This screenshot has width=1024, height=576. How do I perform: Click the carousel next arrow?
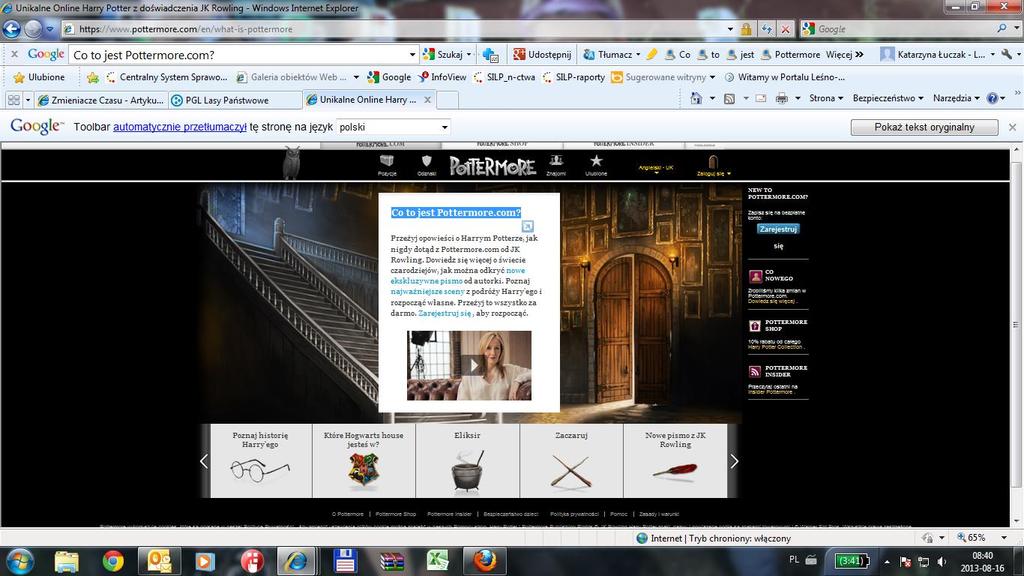pos(734,461)
